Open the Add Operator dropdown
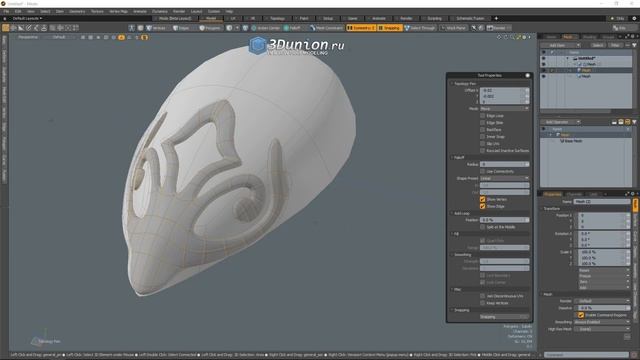Screen dimensions: 640x360 (560, 122)
